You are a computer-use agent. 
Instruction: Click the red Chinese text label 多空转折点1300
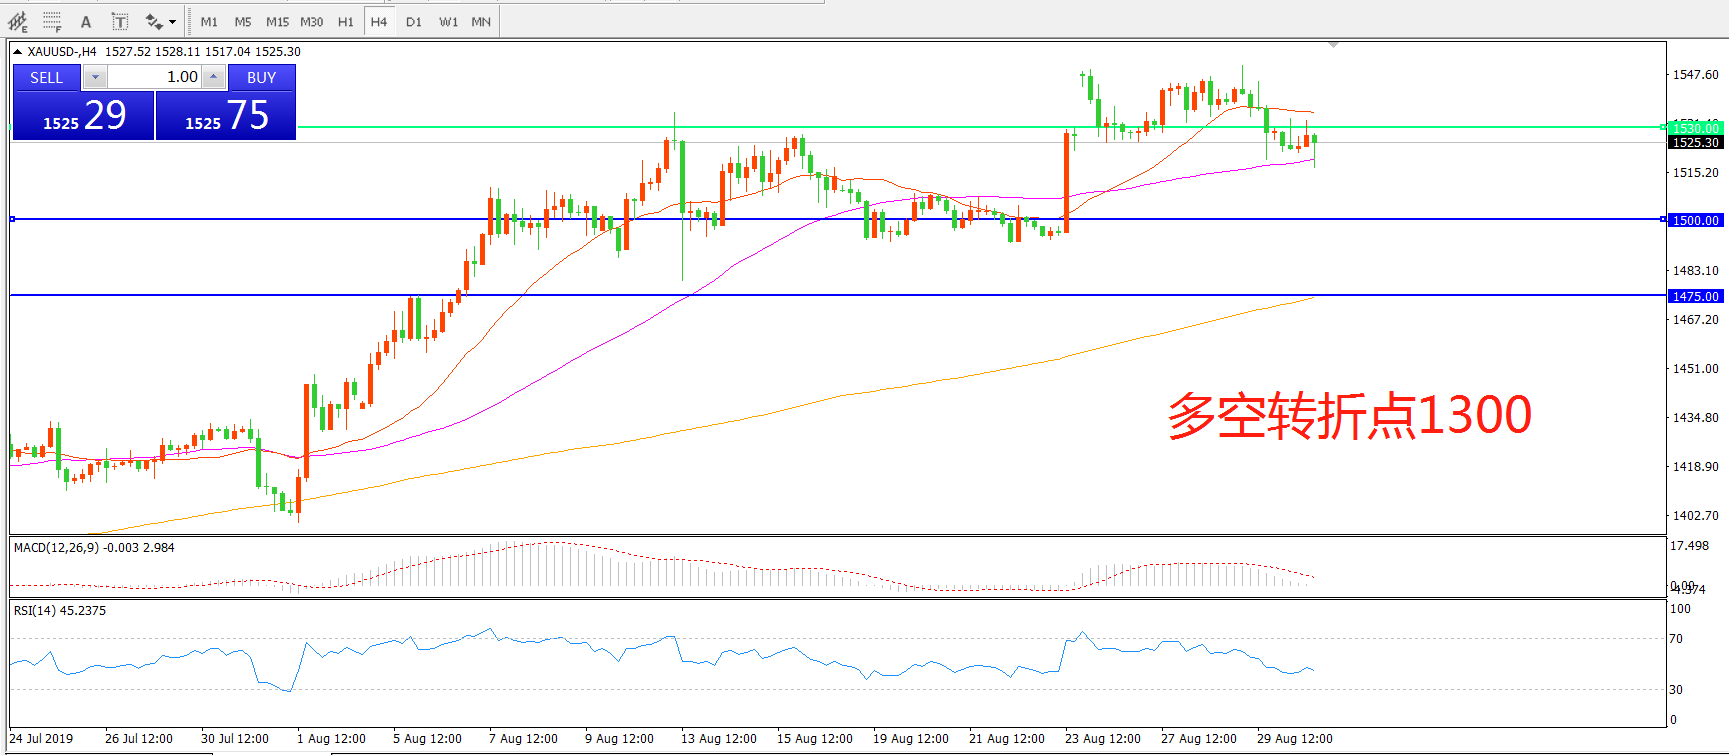(x=1349, y=415)
